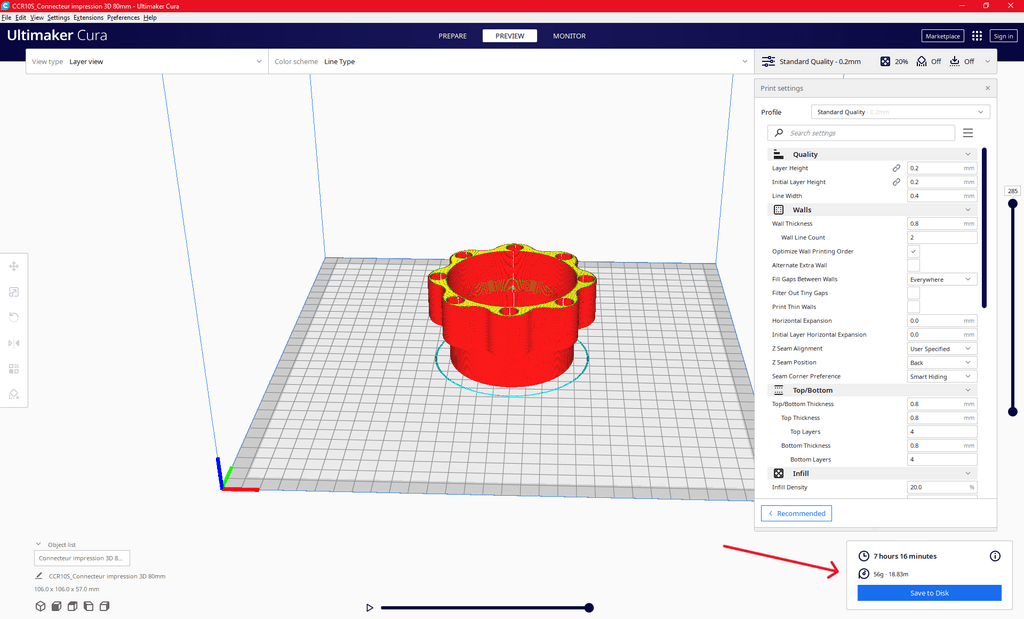Collapse the Walls settings section
The image size is (1024, 619).
tap(967, 210)
